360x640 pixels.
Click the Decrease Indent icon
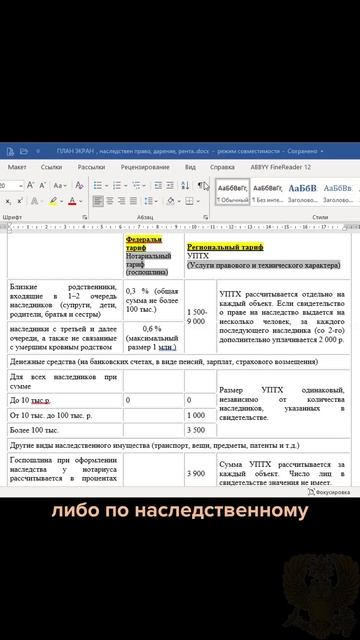pos(158,186)
